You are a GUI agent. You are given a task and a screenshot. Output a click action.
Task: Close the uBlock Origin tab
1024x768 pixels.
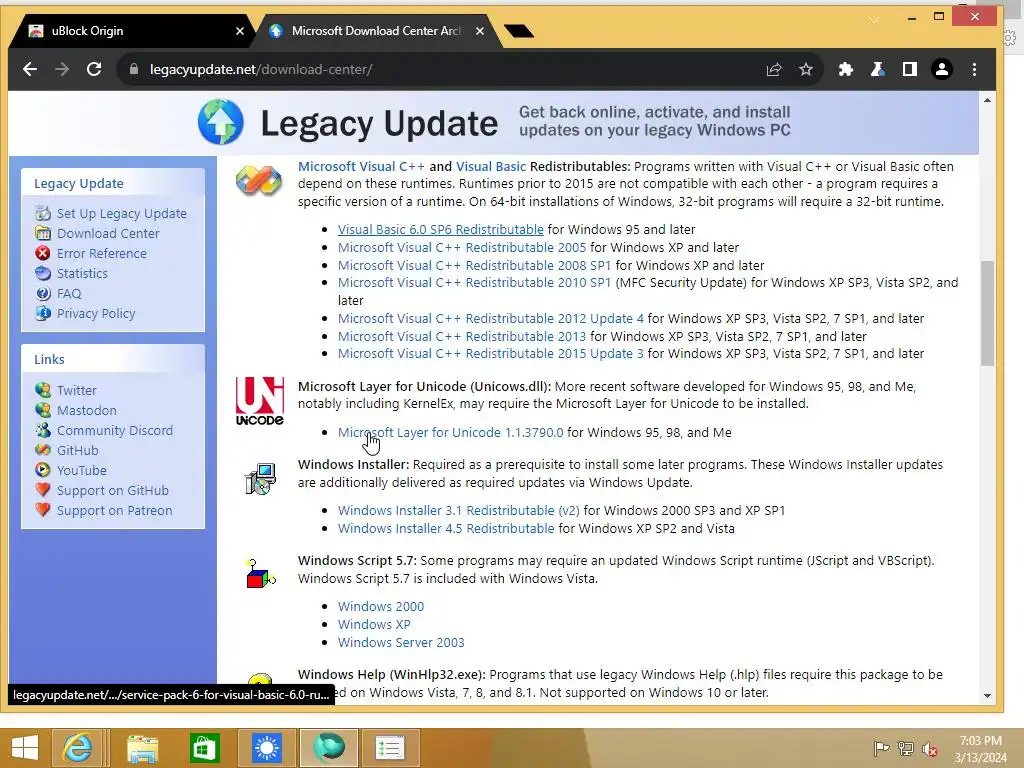(240, 31)
